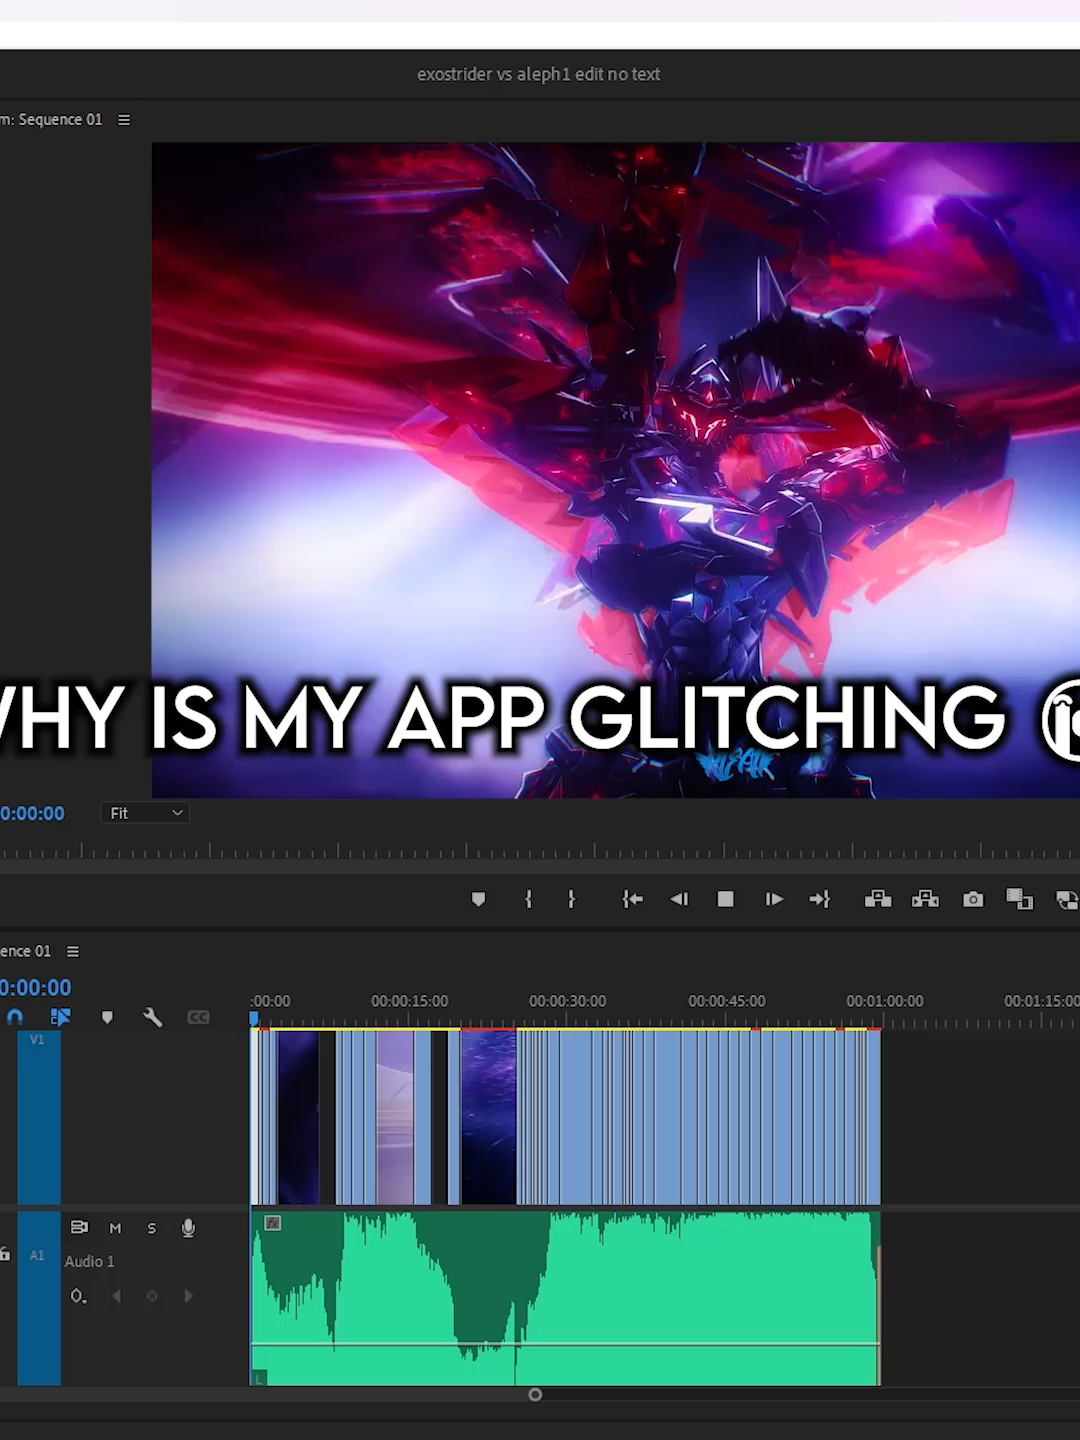Select the blue starfield clip thumbnail on V1

click(488, 1118)
